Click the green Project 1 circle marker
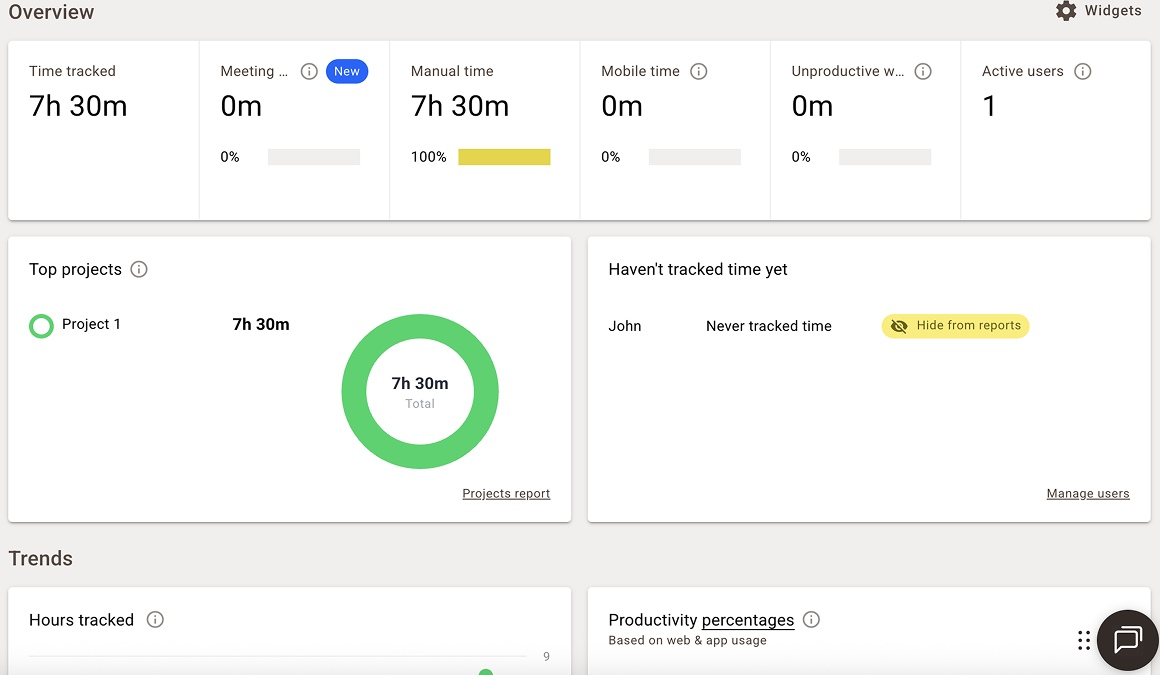This screenshot has width=1160, height=675. 41,326
